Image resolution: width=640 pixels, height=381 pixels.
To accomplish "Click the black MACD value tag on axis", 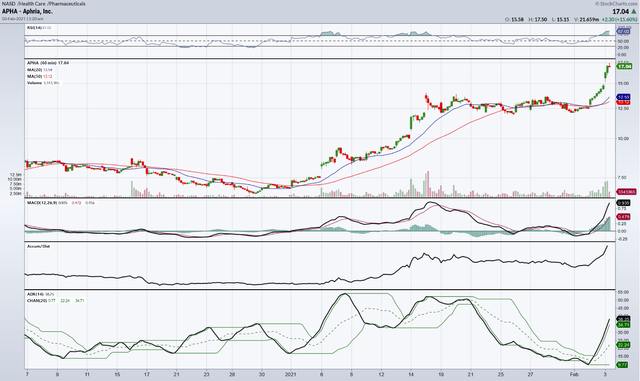I will point(623,203).
